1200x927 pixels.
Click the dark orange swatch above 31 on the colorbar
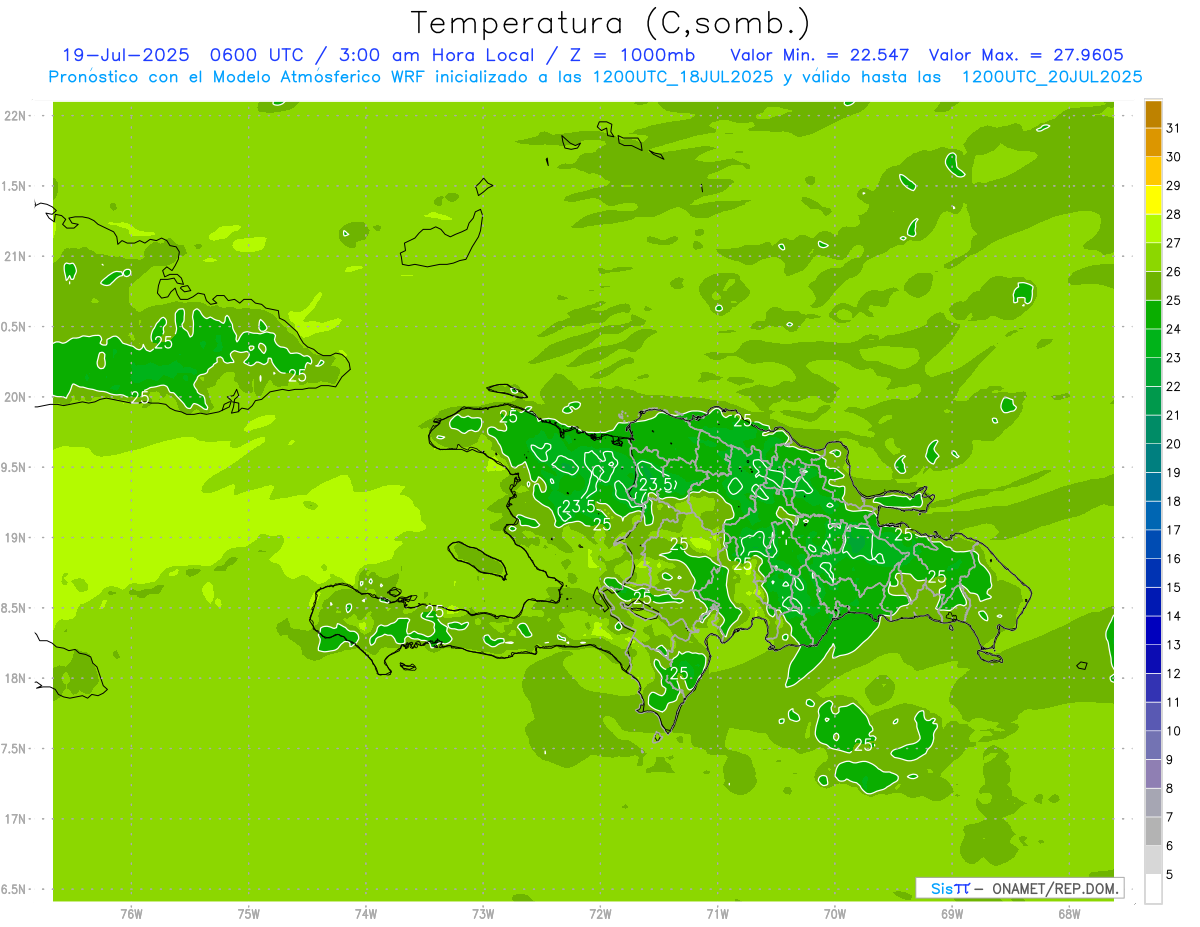click(x=1153, y=114)
